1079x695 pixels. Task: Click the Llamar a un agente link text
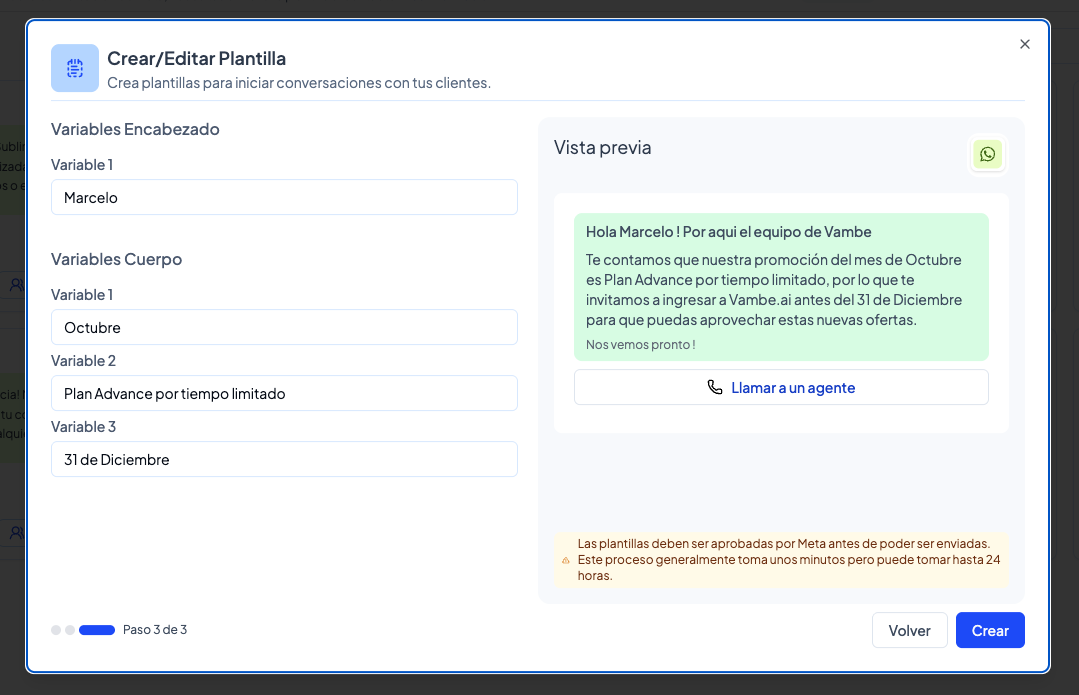point(793,387)
